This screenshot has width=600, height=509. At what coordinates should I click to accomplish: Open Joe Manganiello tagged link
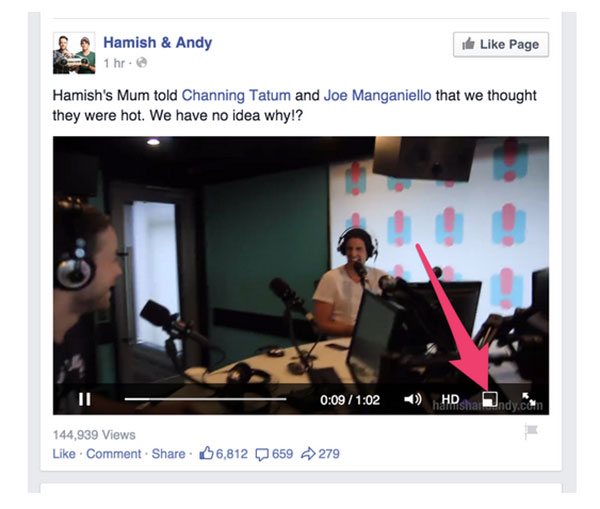377,95
